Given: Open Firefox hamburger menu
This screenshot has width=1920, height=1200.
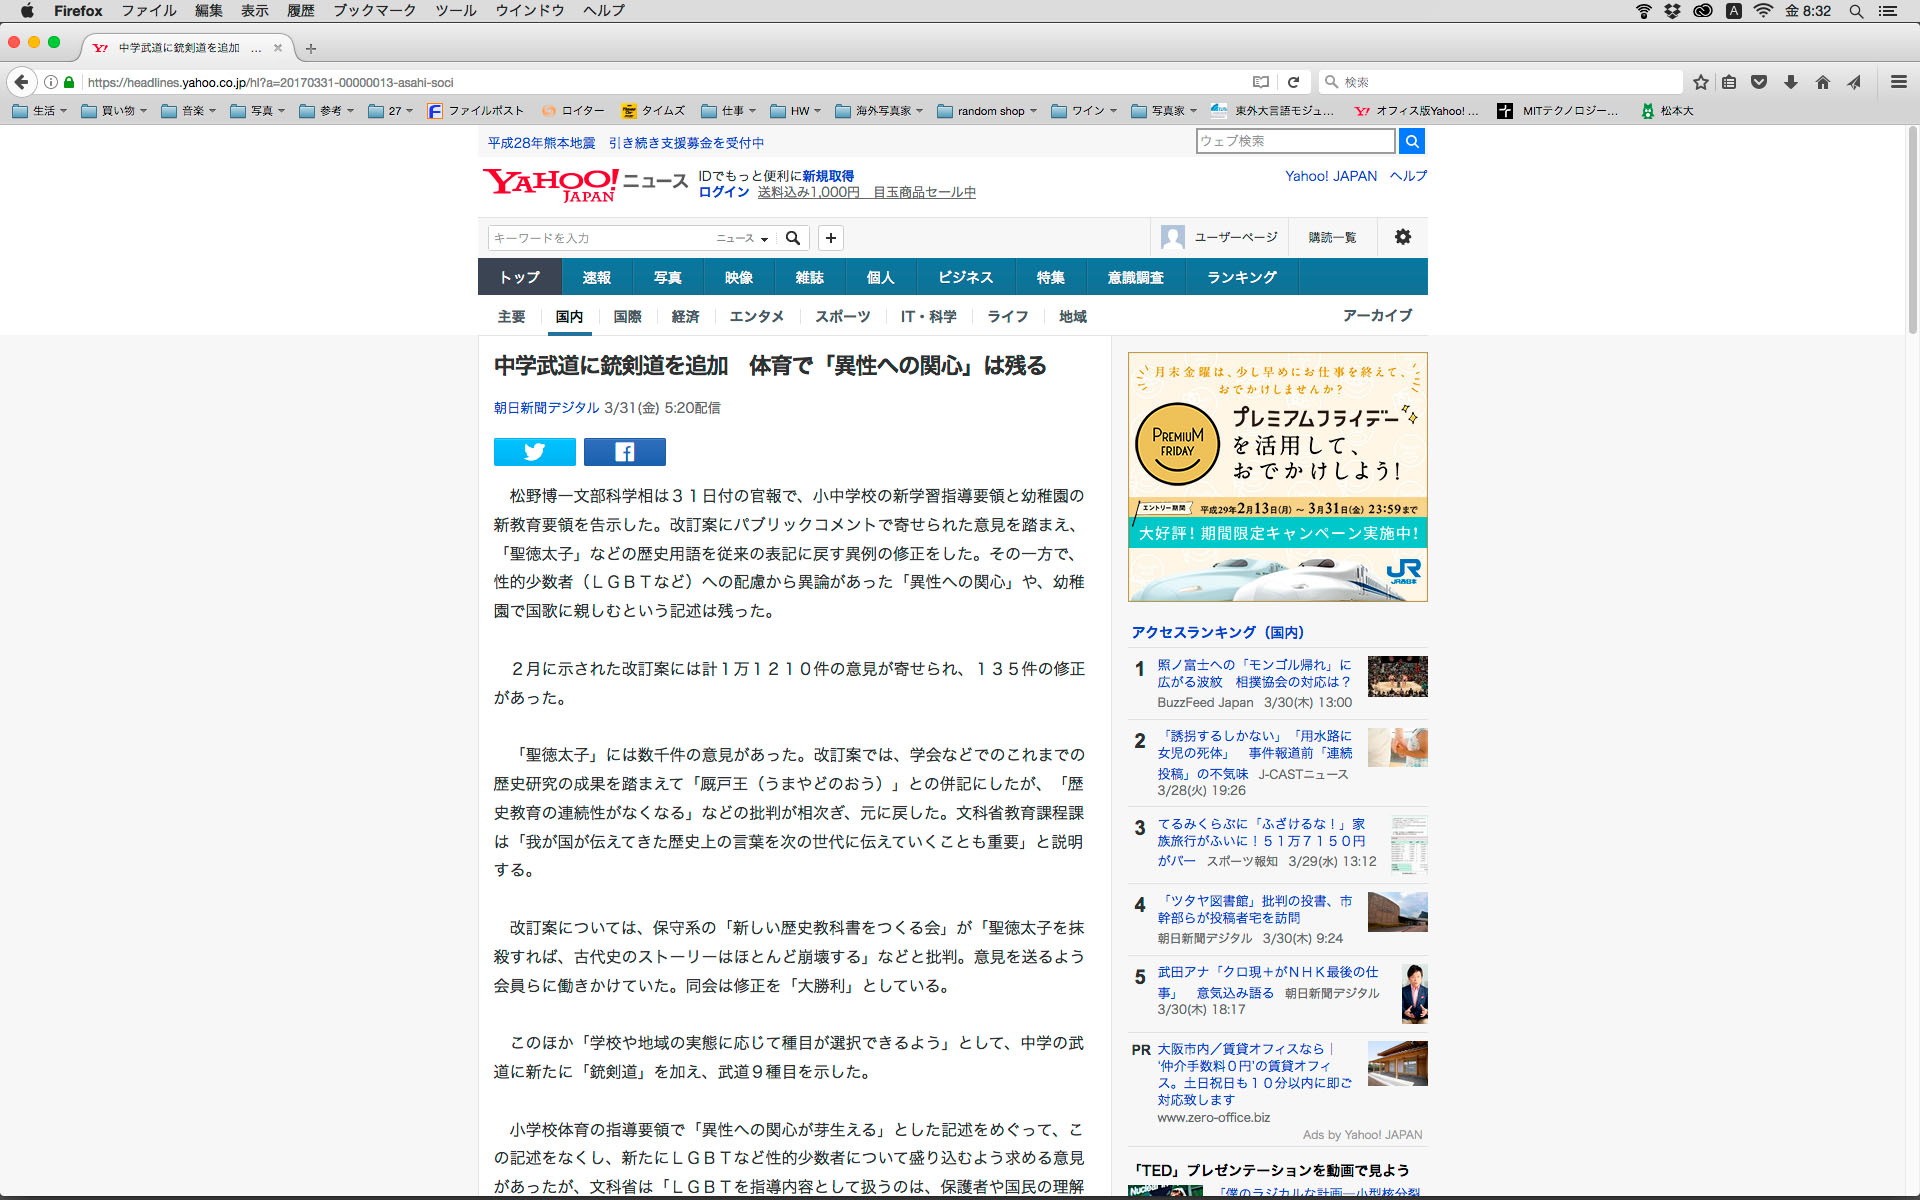Looking at the screenshot, I should [x=1898, y=82].
